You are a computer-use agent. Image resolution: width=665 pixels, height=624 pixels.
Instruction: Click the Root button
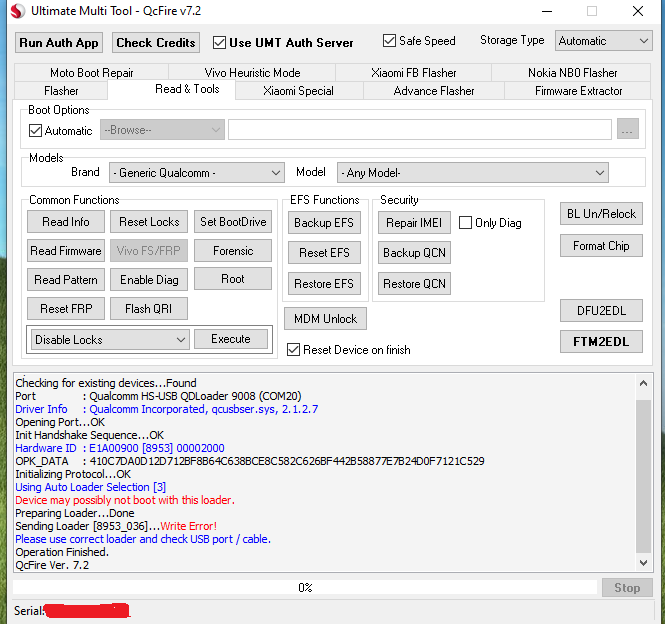point(233,279)
